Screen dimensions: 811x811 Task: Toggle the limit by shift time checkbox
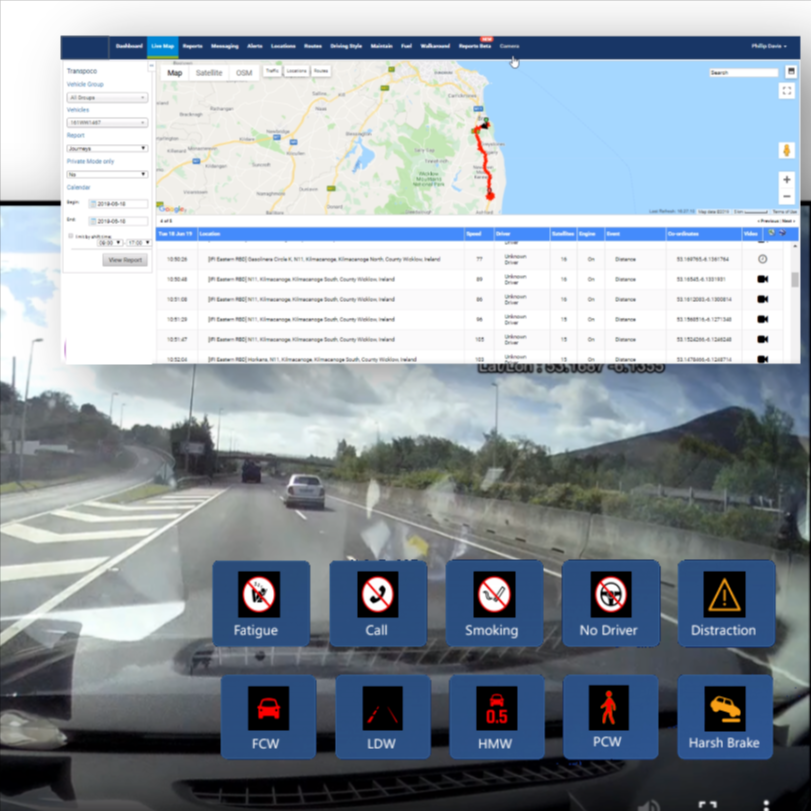[70, 236]
